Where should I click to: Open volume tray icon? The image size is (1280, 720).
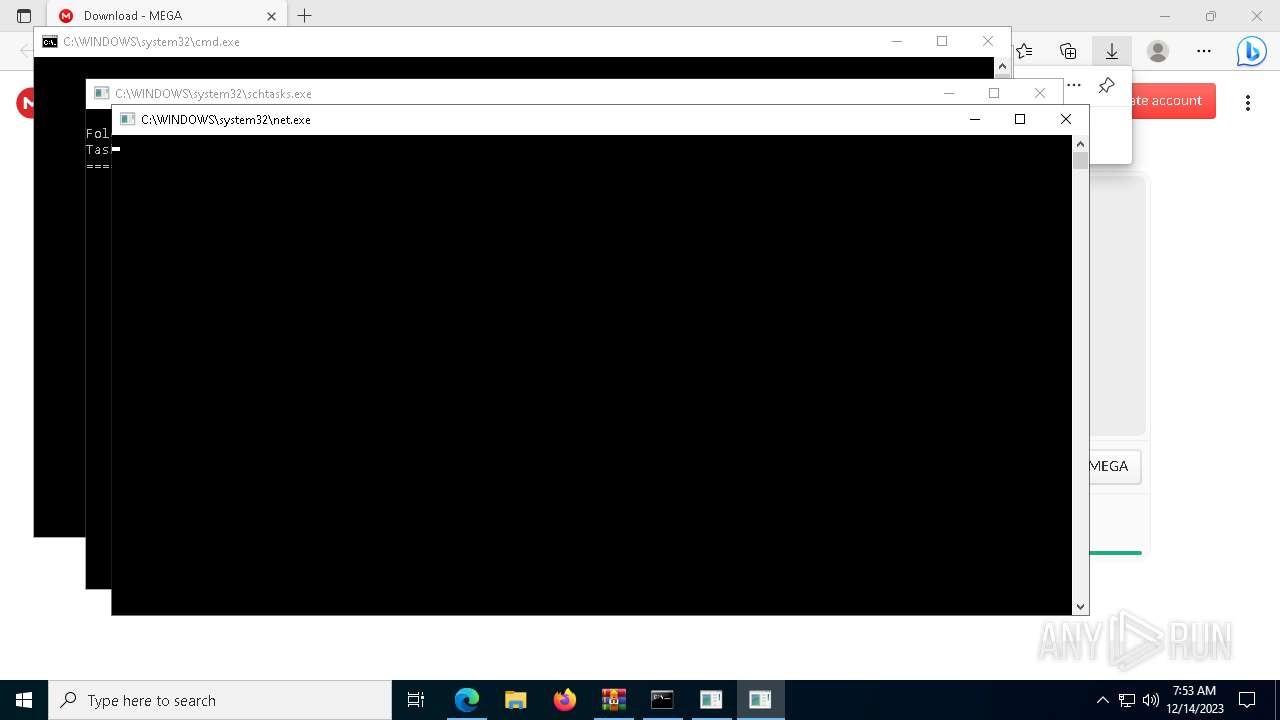click(x=1151, y=700)
